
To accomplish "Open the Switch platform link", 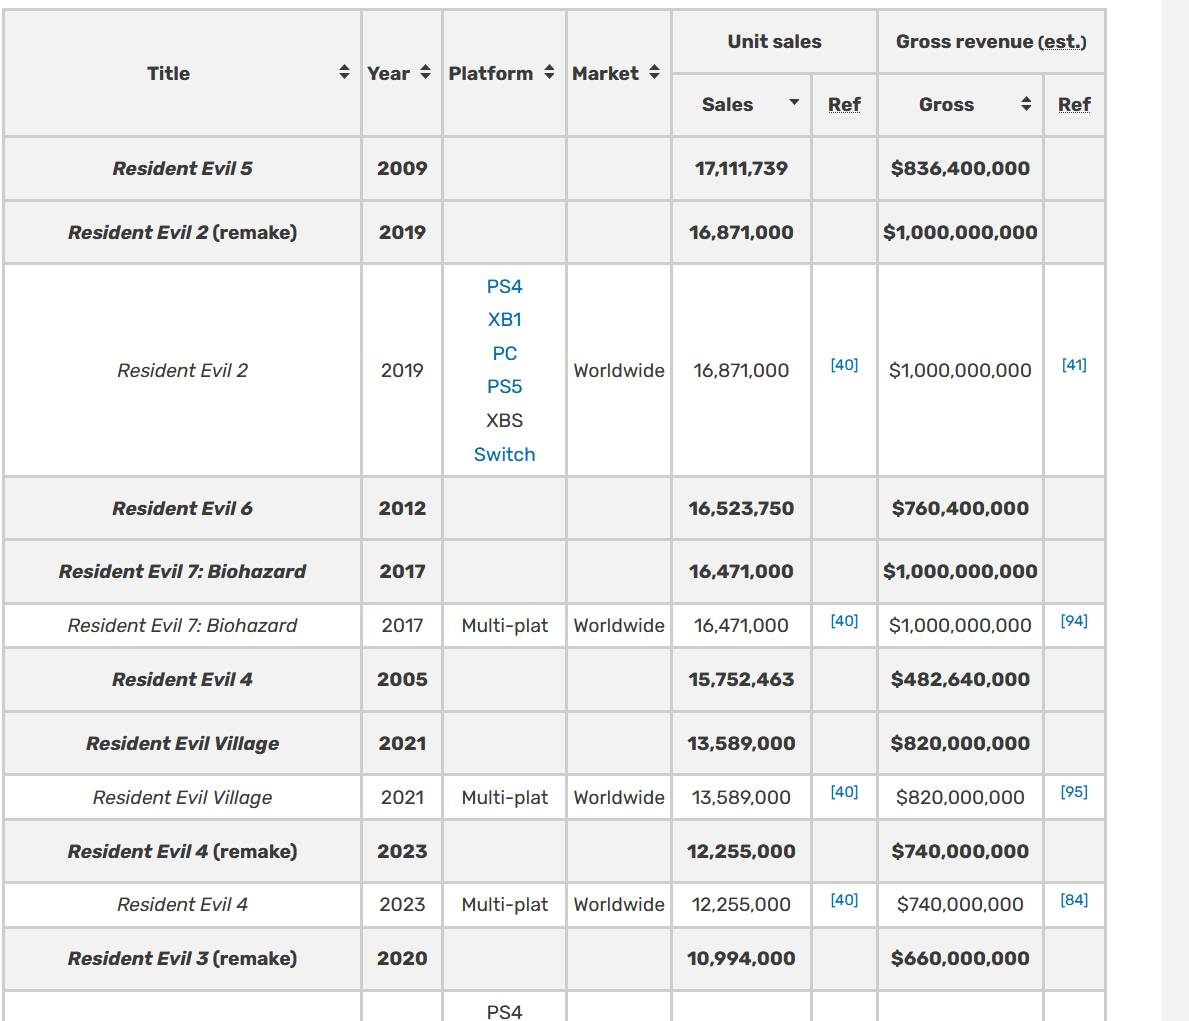I will [504, 454].
